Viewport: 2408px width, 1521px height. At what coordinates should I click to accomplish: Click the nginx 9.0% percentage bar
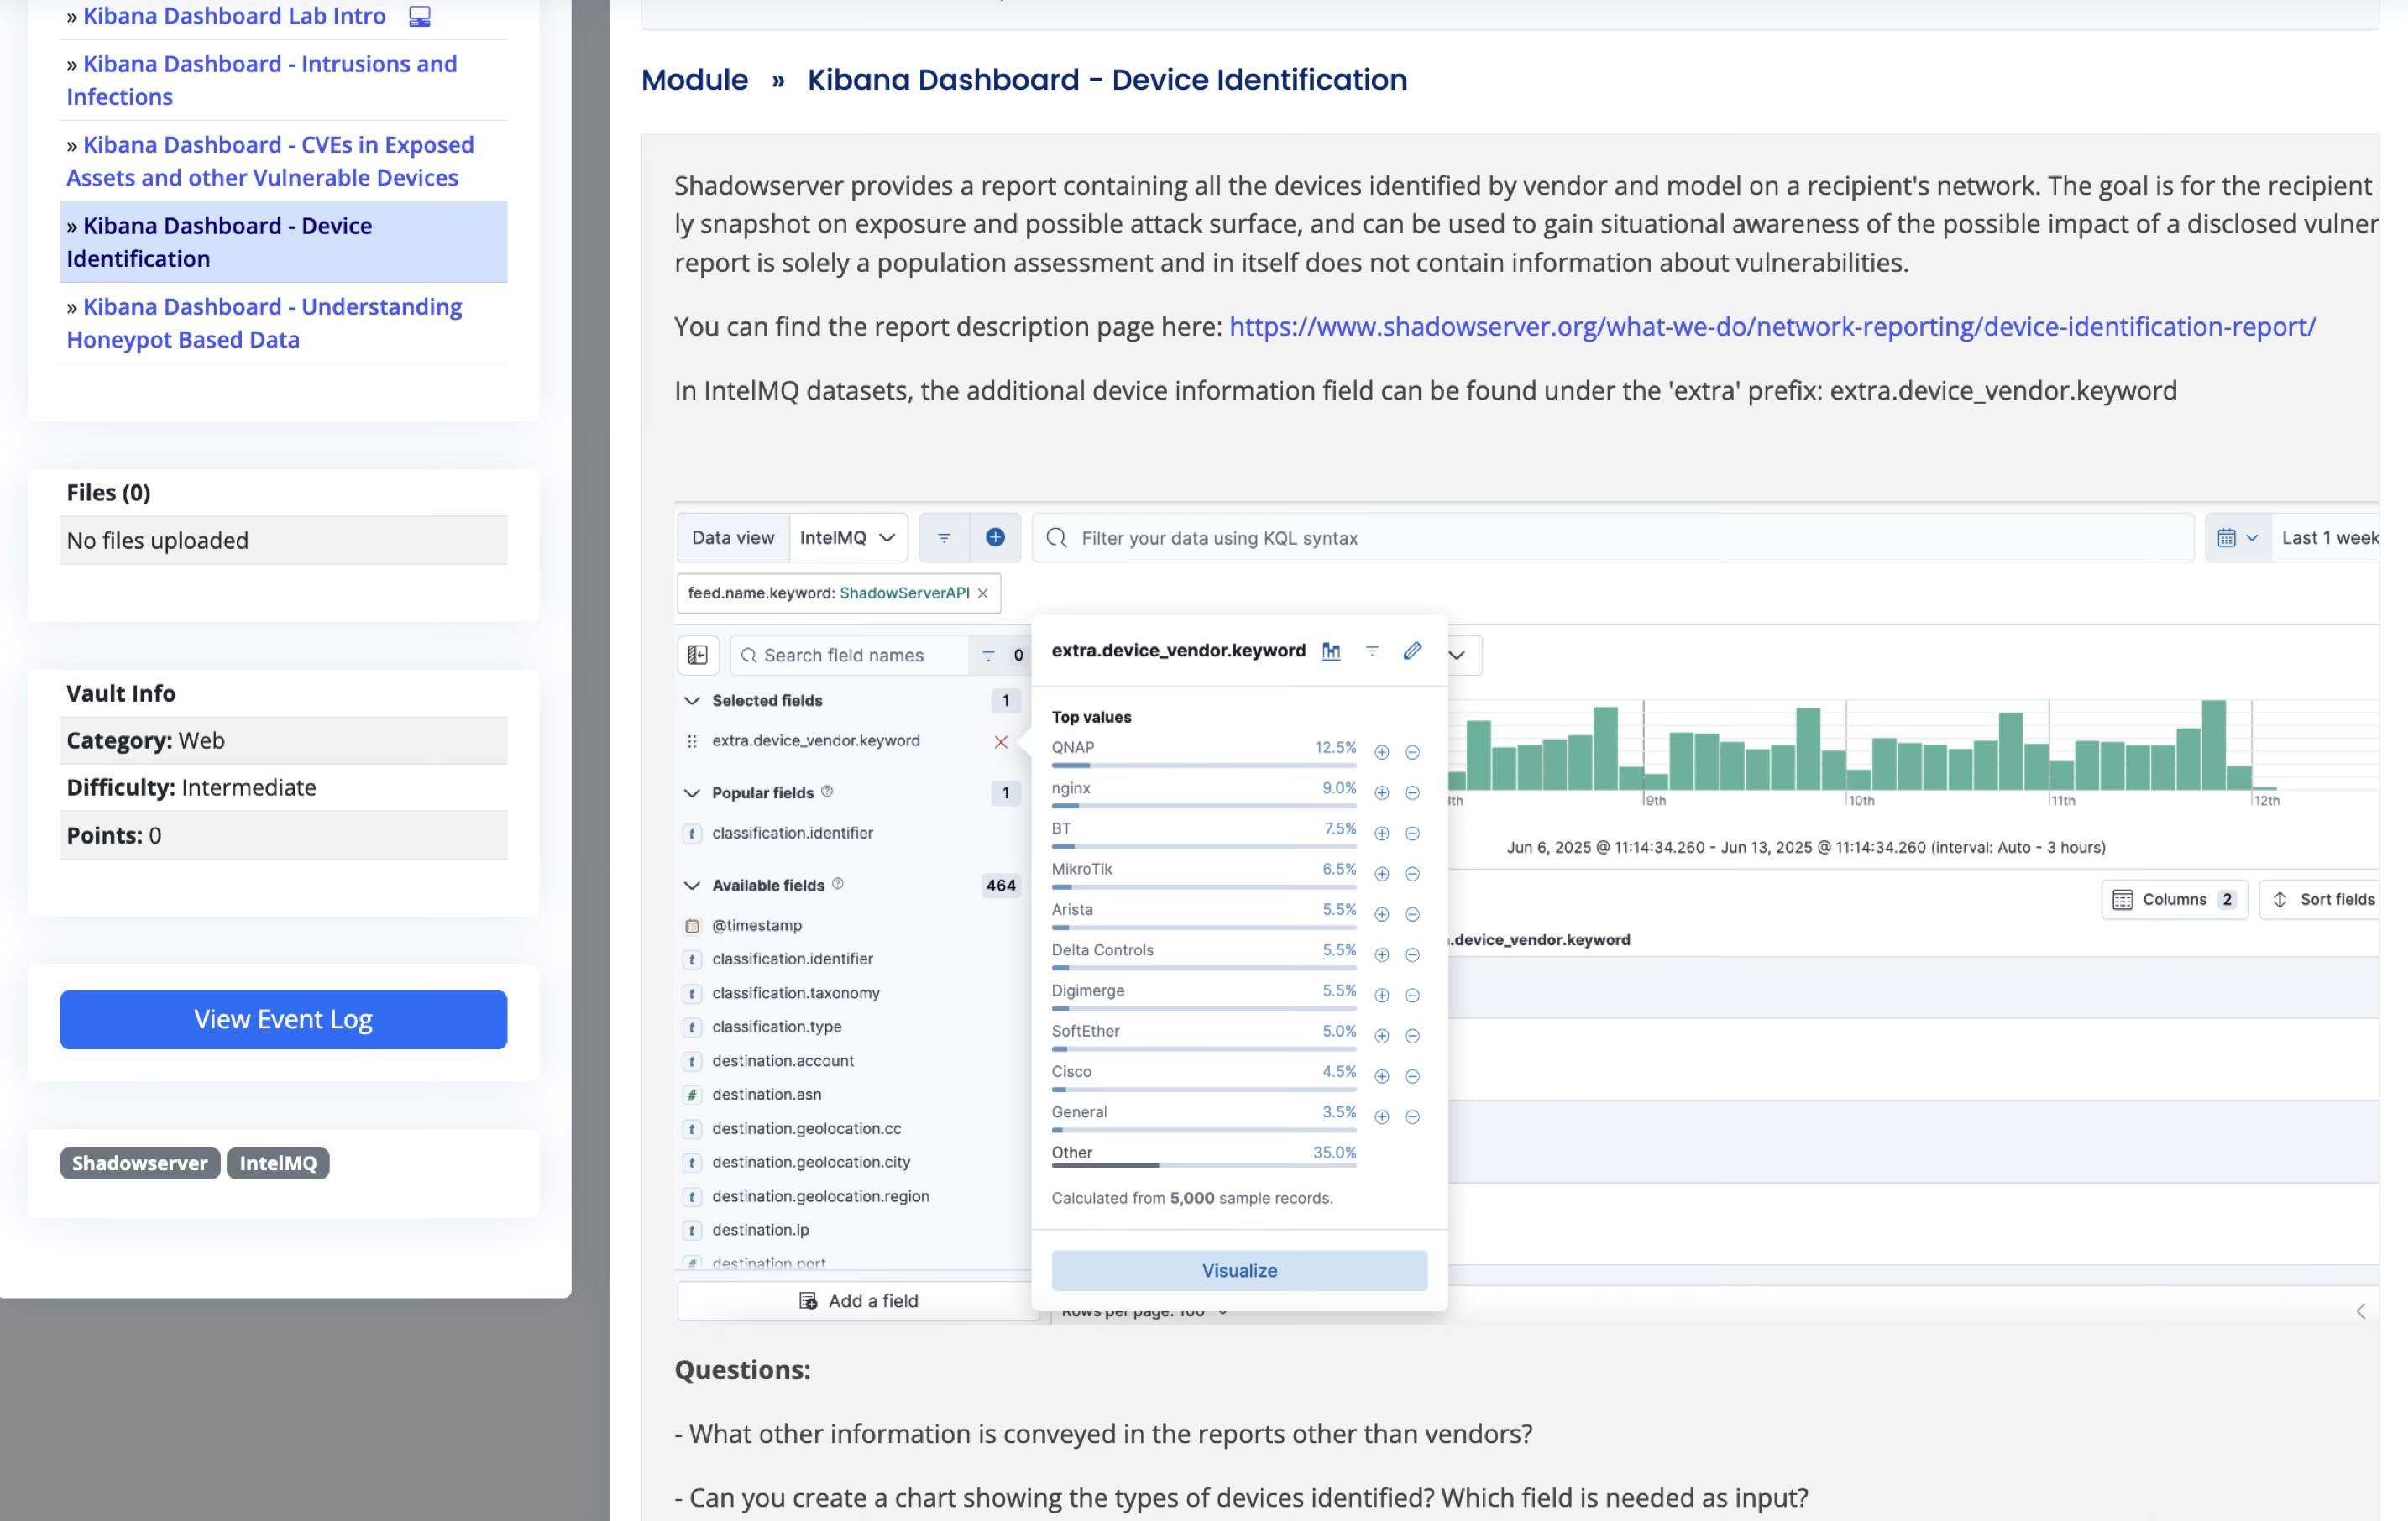click(1204, 805)
